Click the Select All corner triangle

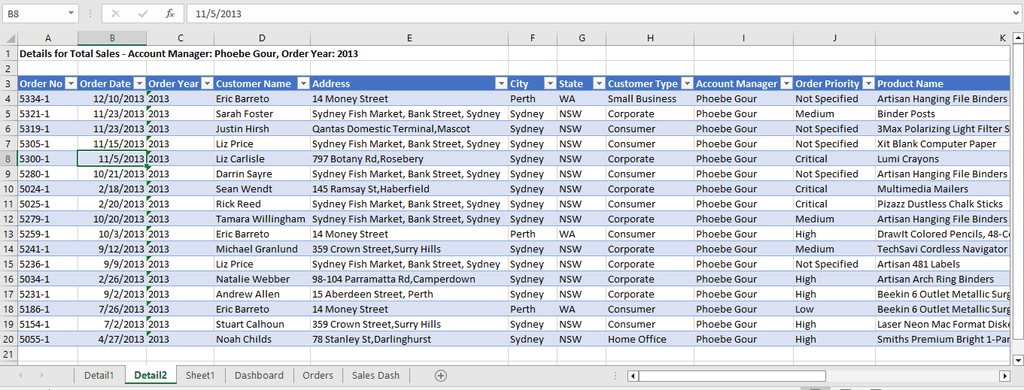[x=10, y=39]
